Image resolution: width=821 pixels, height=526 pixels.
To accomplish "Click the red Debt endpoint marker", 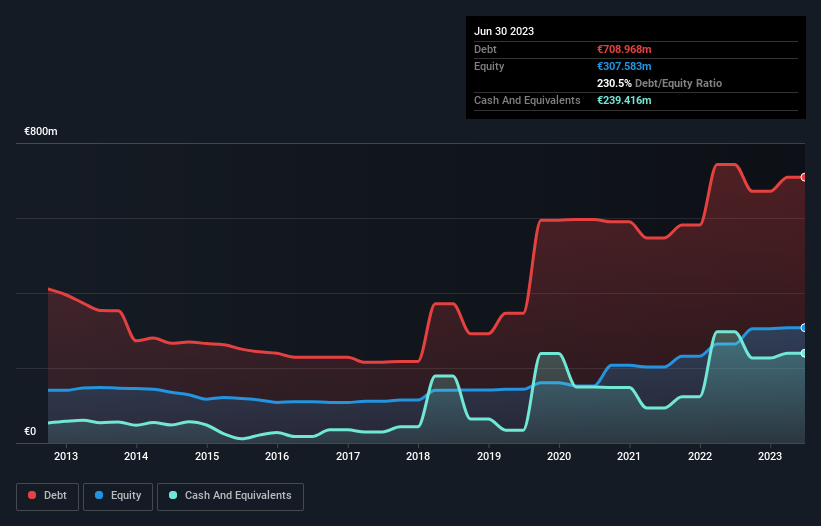I will (804, 177).
